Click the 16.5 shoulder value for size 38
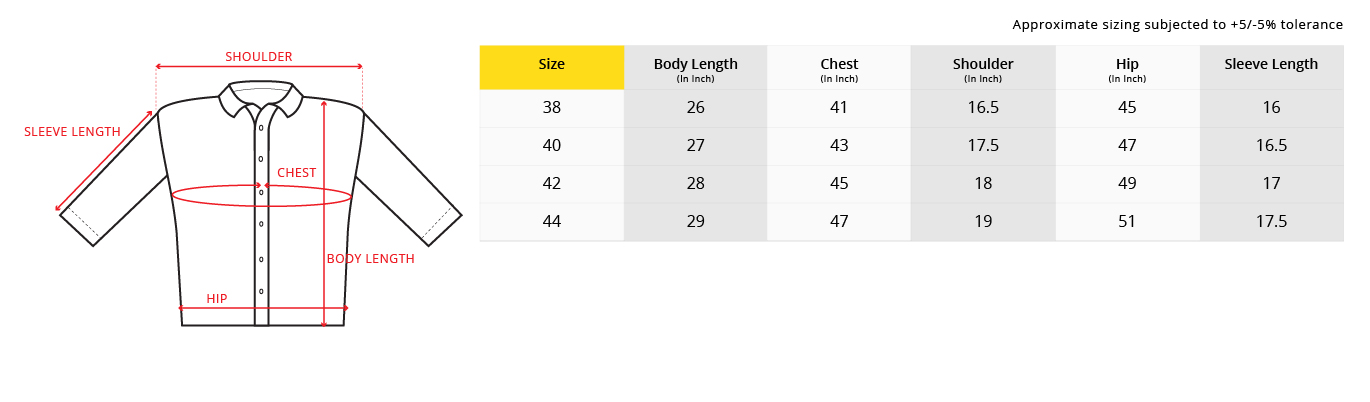Image resolution: width=1370 pixels, height=402 pixels. coord(983,108)
